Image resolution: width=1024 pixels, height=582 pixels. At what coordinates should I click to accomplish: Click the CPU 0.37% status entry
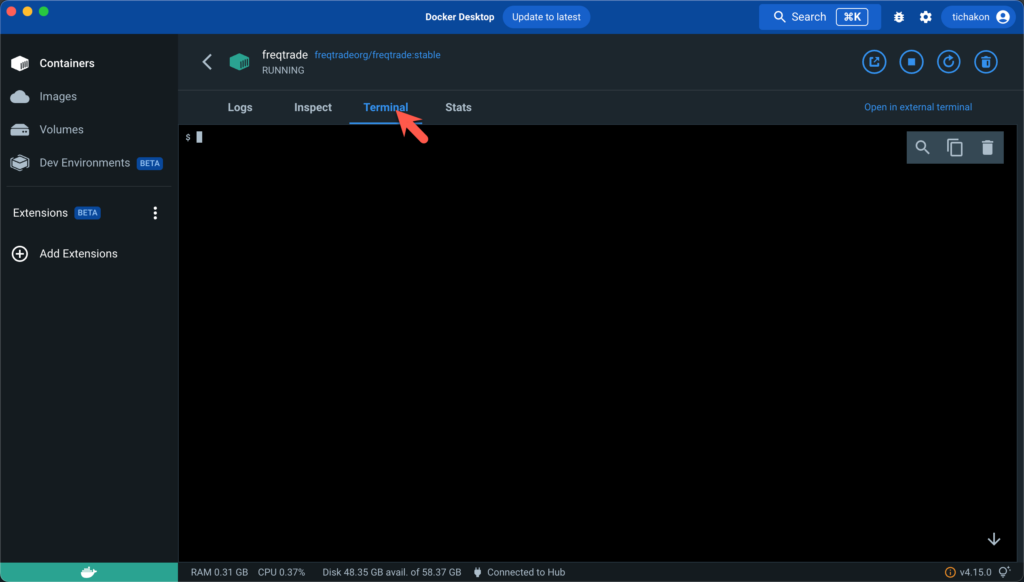point(281,572)
